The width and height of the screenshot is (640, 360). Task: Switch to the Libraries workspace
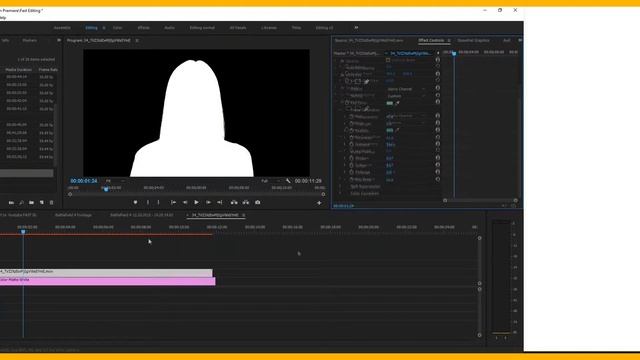point(269,28)
